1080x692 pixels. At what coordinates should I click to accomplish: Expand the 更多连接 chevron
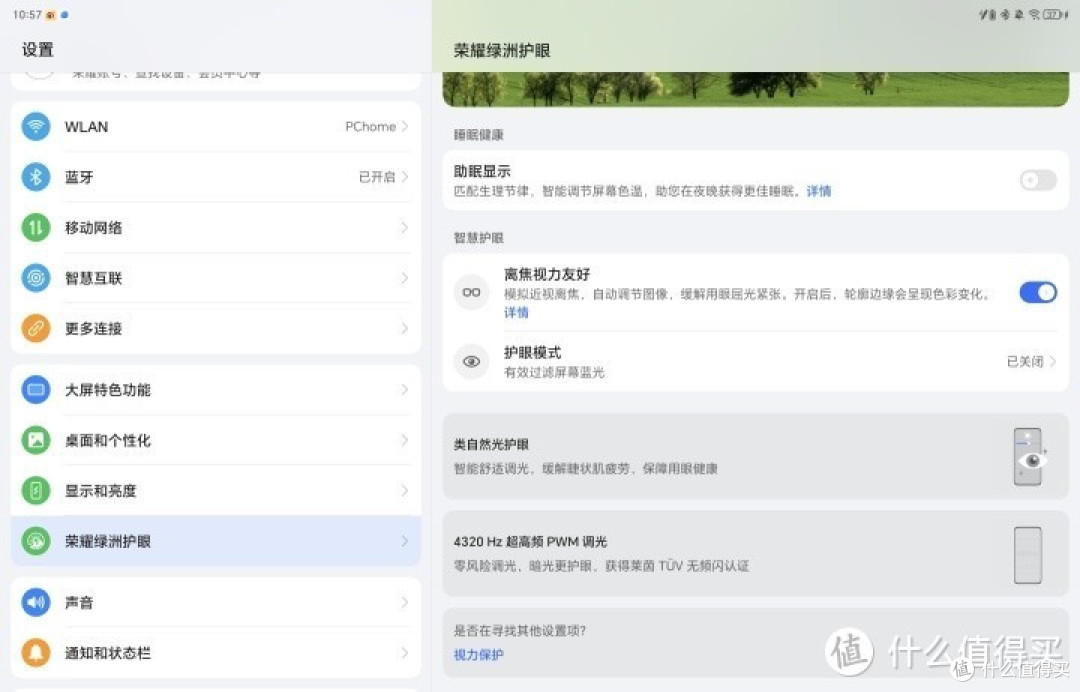[x=405, y=328]
